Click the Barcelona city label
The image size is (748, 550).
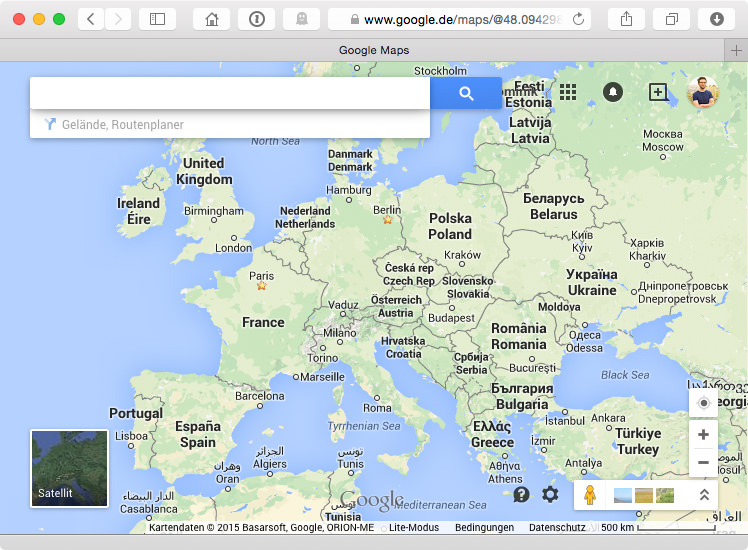[x=260, y=396]
